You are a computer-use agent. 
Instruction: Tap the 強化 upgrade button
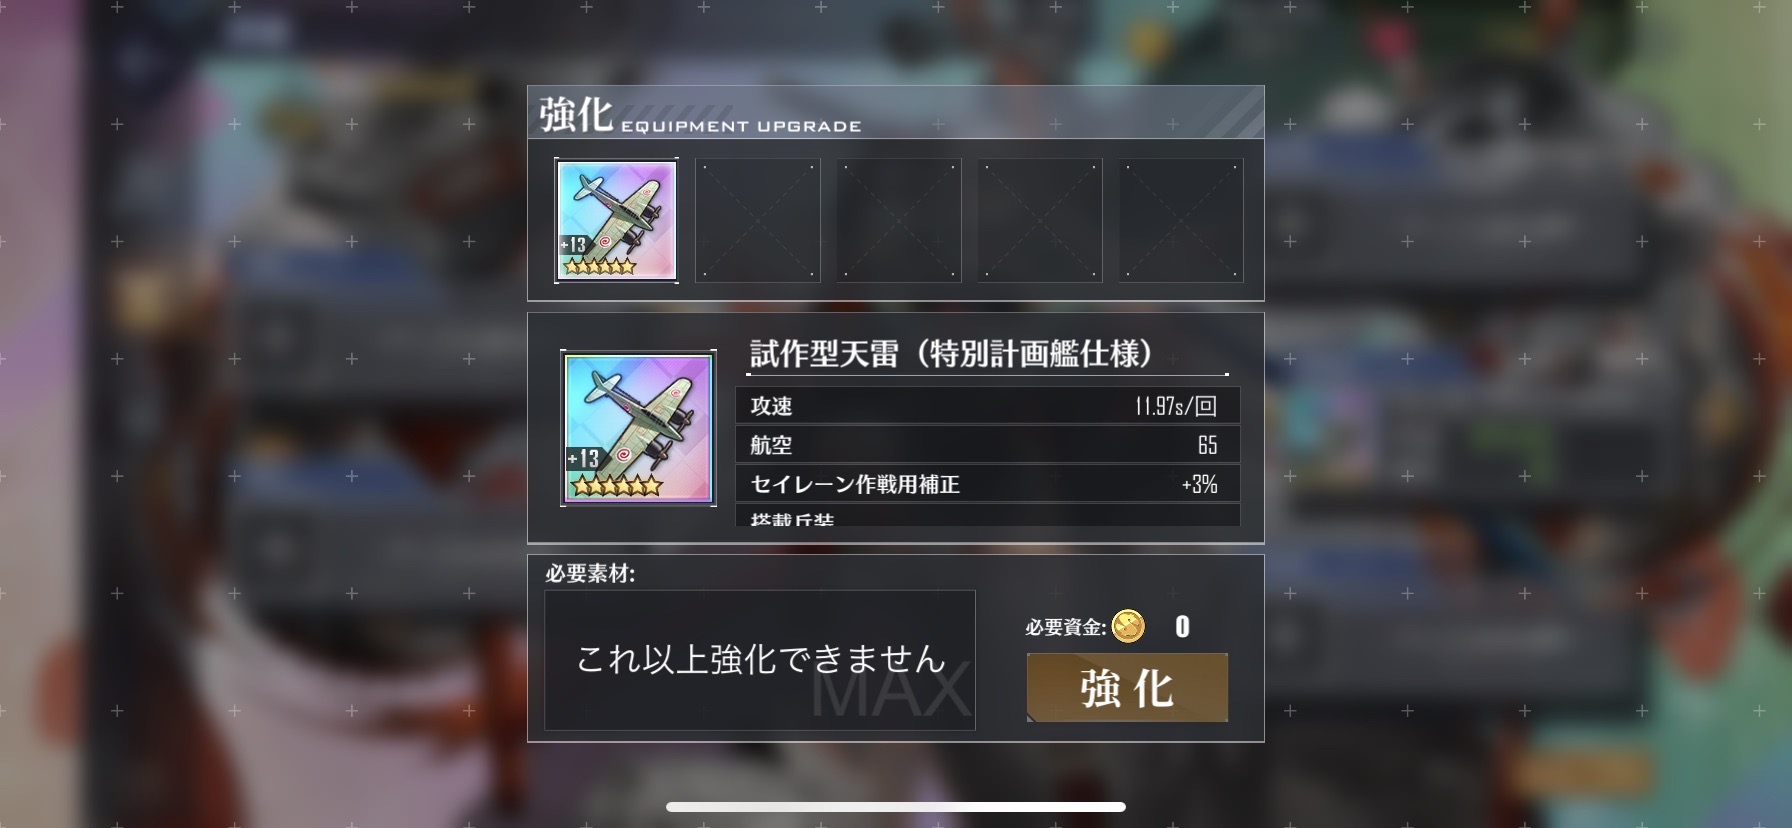(1127, 687)
